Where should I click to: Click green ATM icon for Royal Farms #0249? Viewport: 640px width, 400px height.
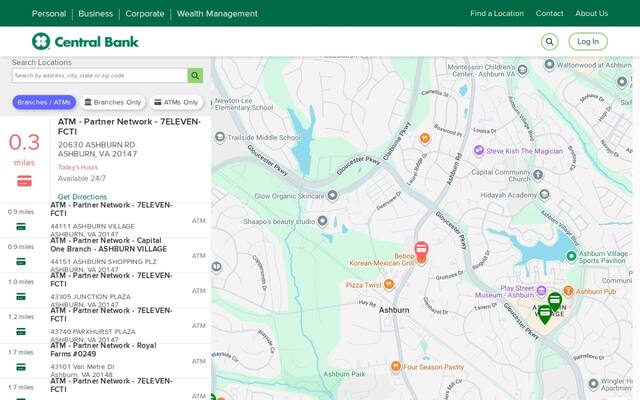(21, 367)
